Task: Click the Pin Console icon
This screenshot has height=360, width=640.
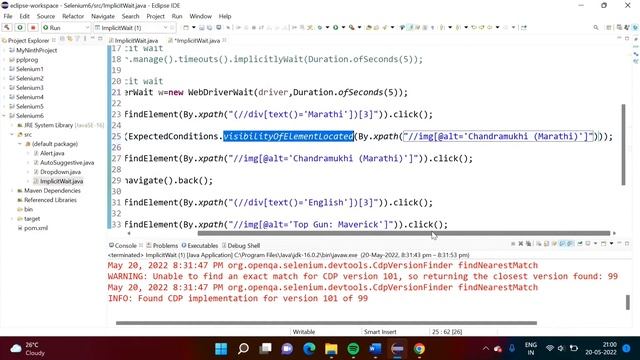Action: pyautogui.click(x=580, y=244)
